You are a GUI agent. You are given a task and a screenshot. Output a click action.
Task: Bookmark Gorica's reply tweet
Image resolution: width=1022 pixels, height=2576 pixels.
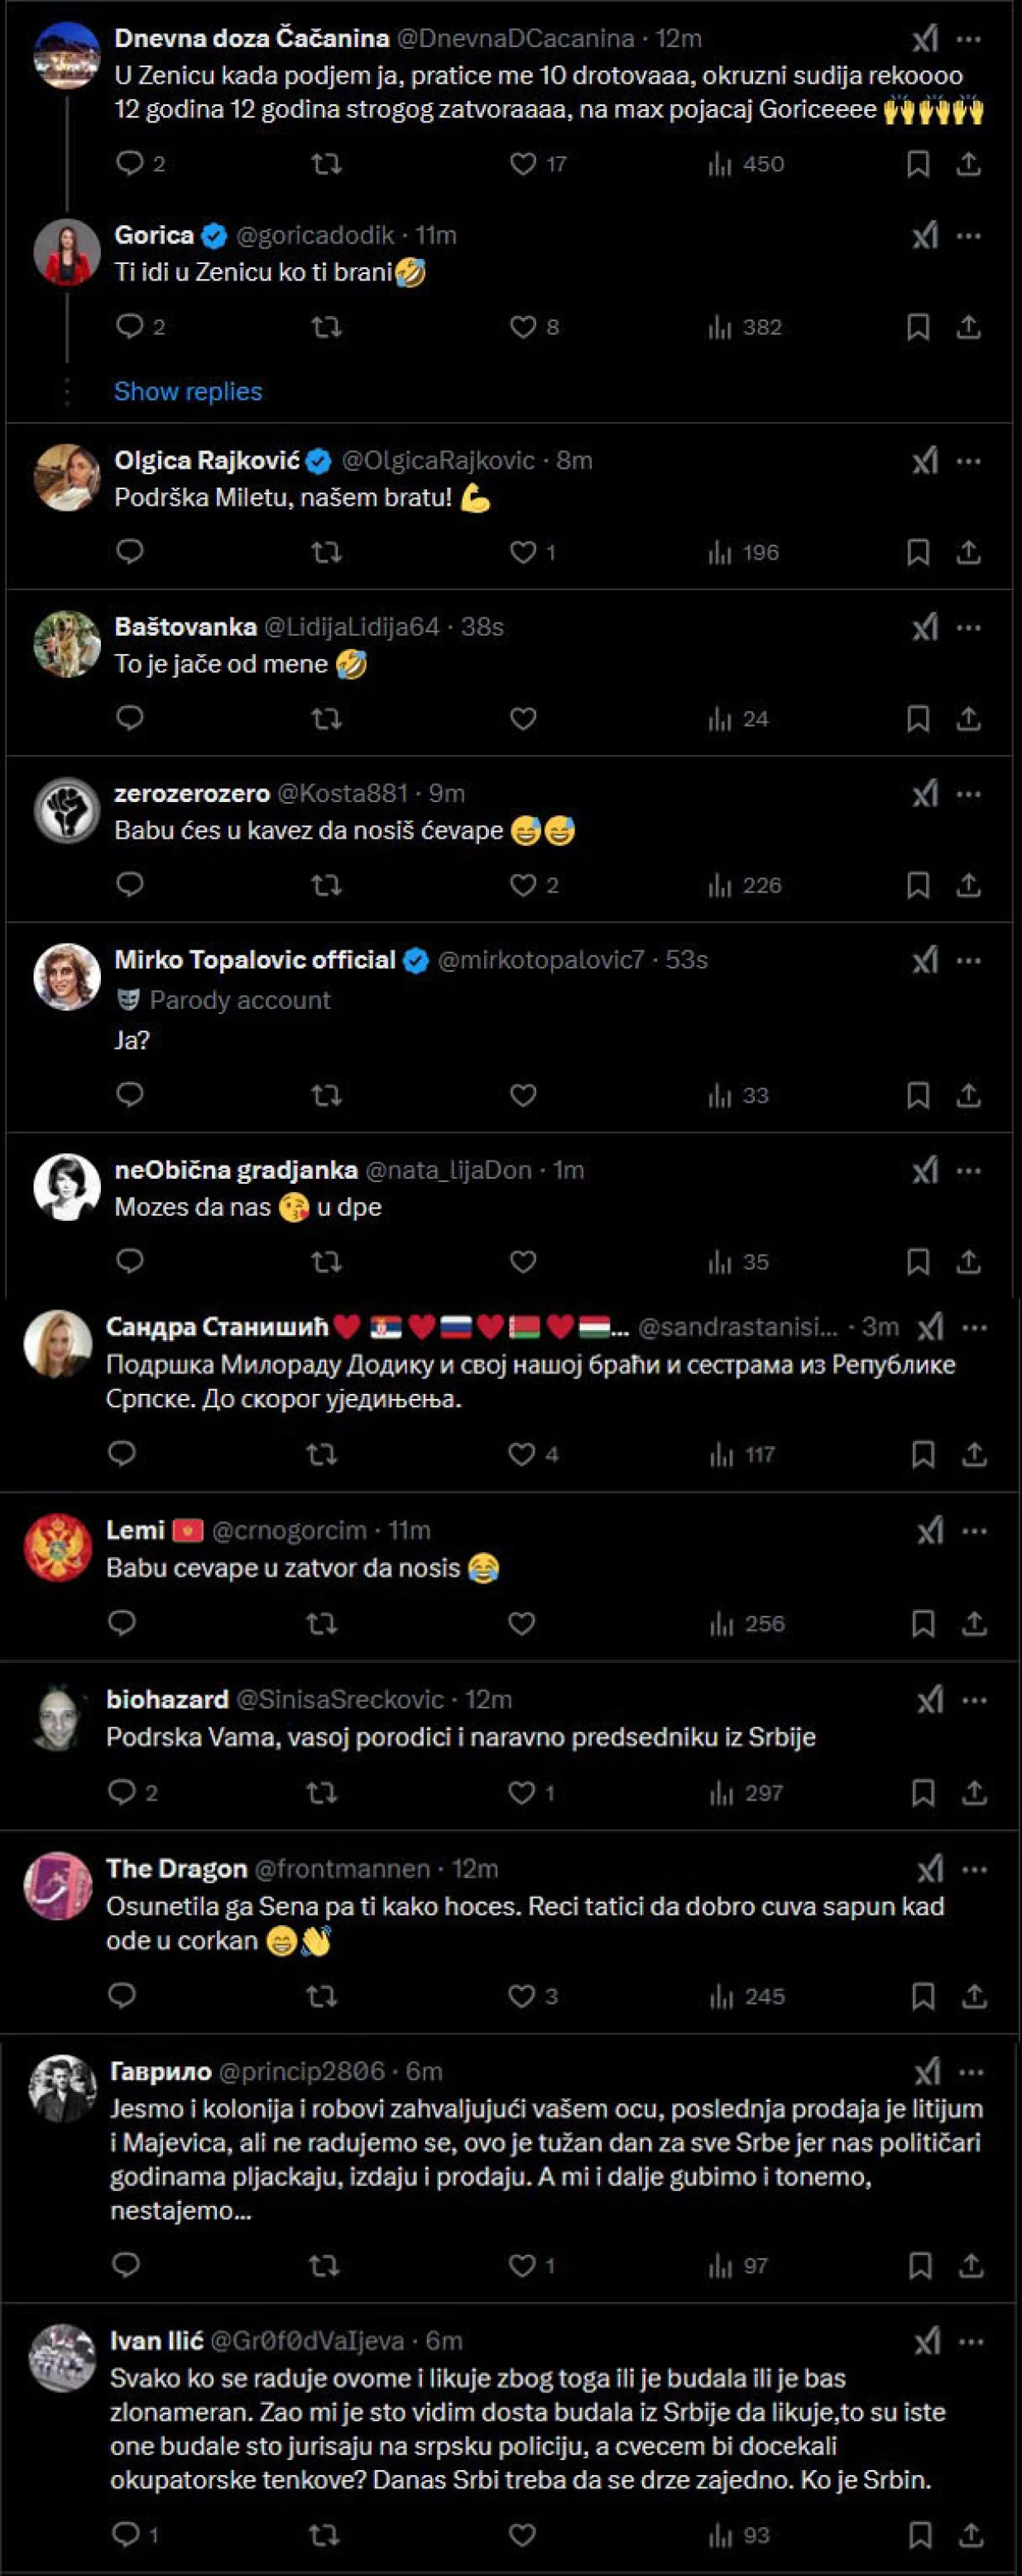[x=918, y=327]
